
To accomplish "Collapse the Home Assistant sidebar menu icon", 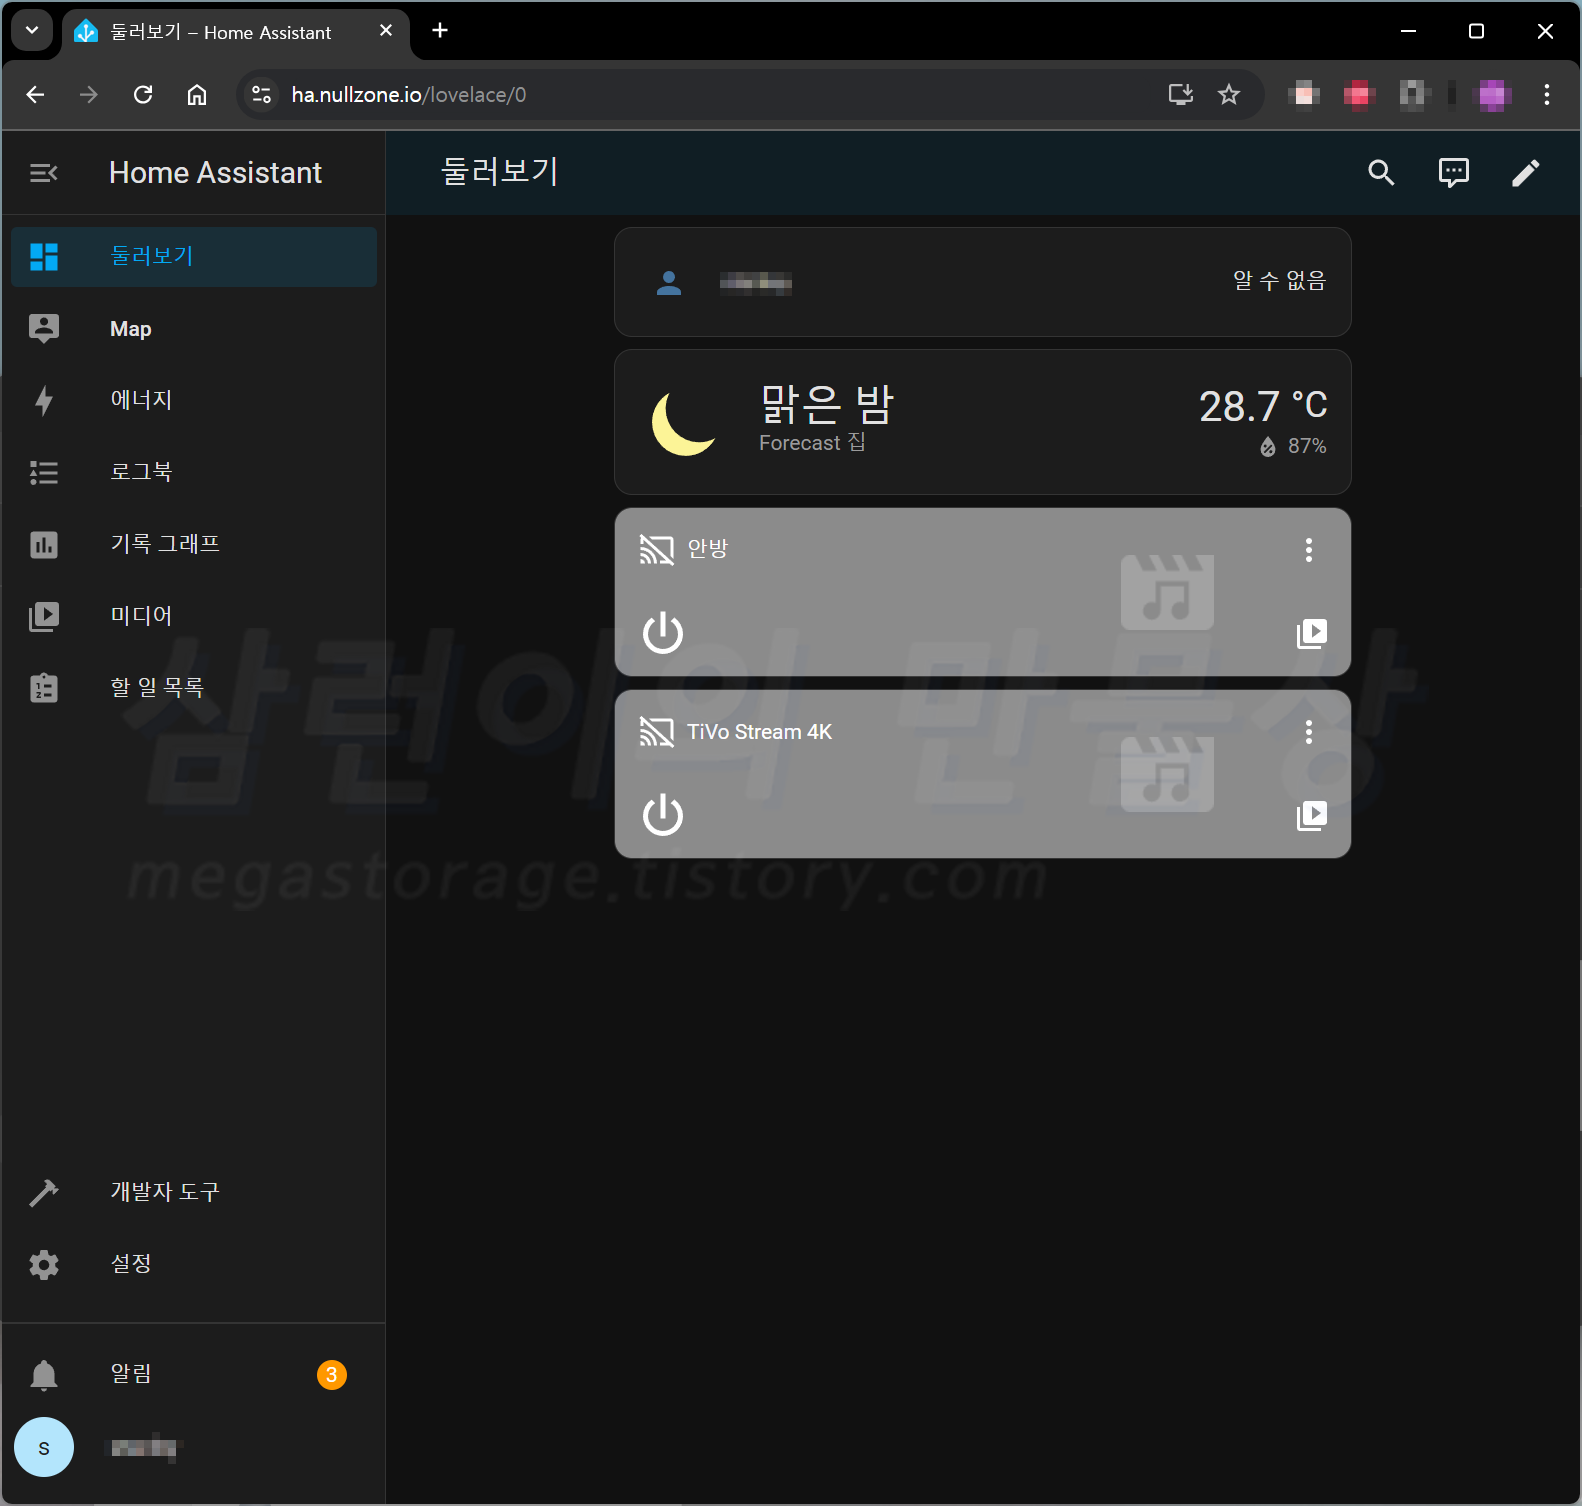I will tap(44, 173).
